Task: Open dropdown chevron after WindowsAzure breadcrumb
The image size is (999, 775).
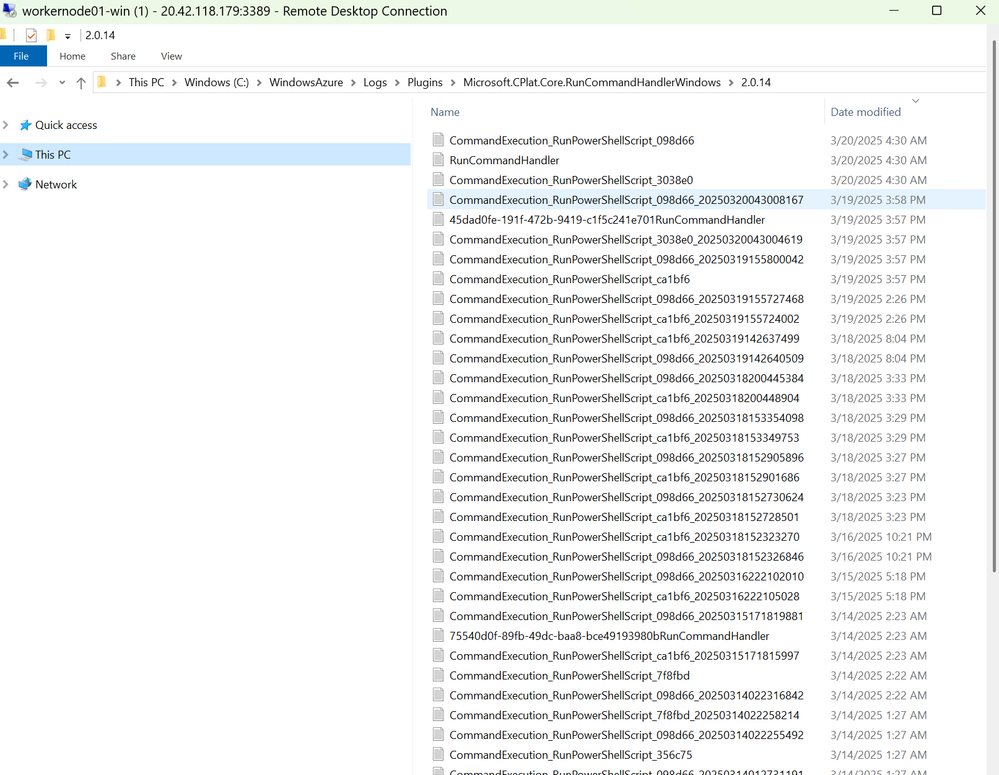Action: point(354,83)
